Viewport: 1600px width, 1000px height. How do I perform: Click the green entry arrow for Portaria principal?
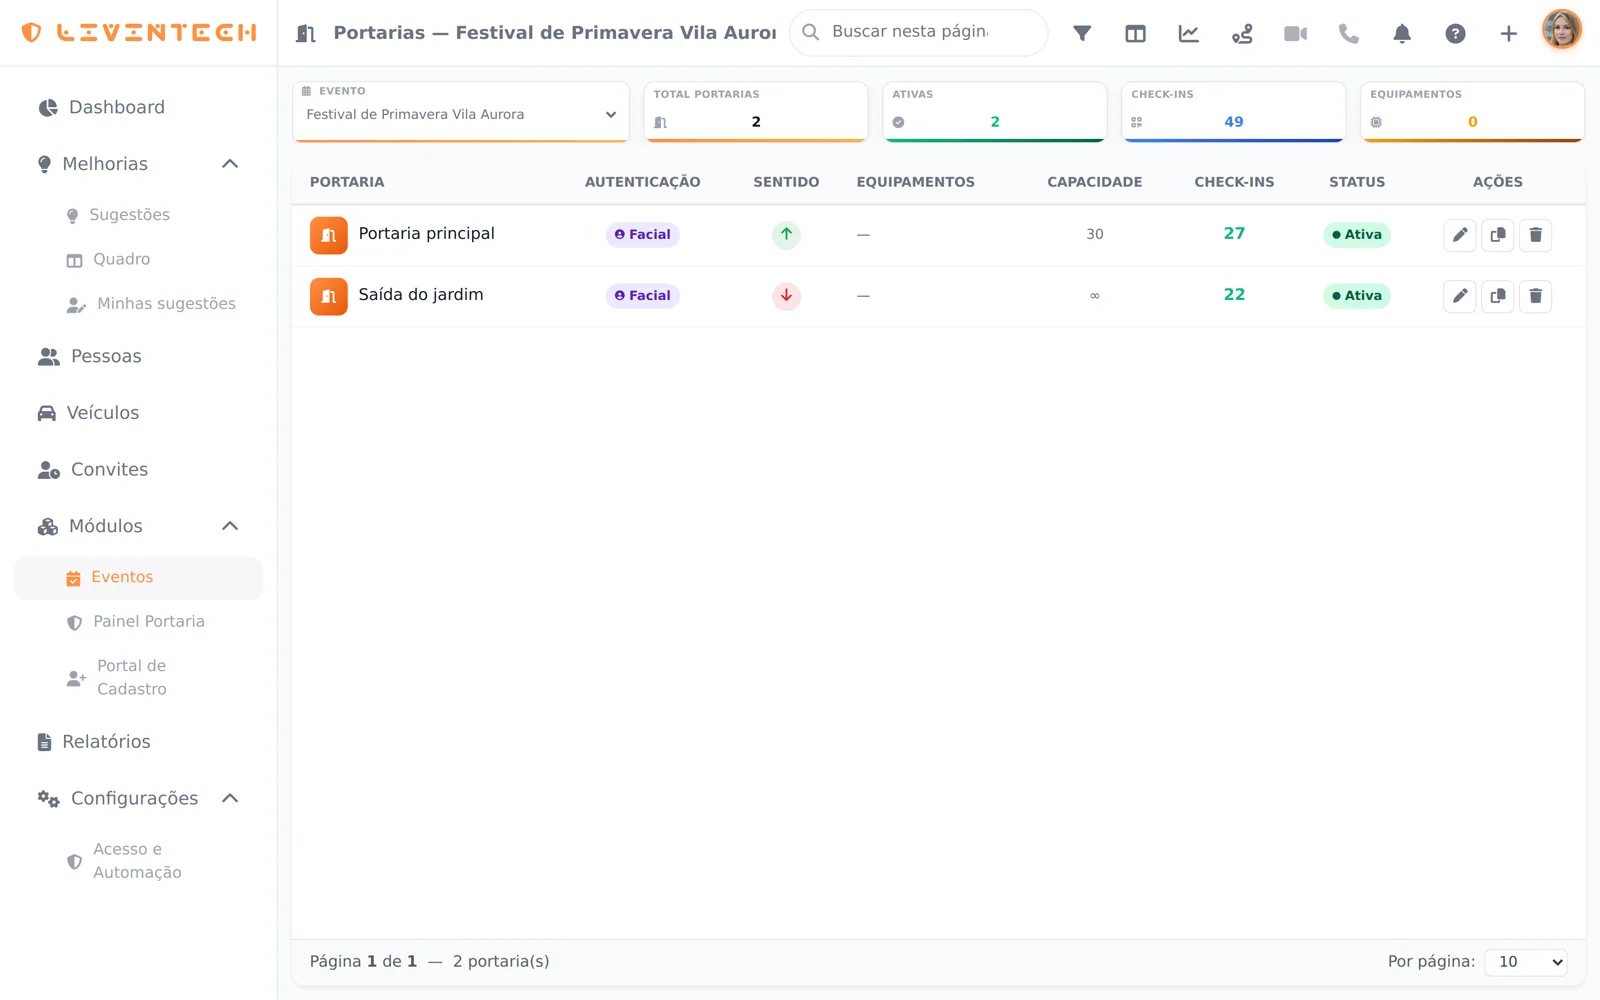click(x=786, y=235)
